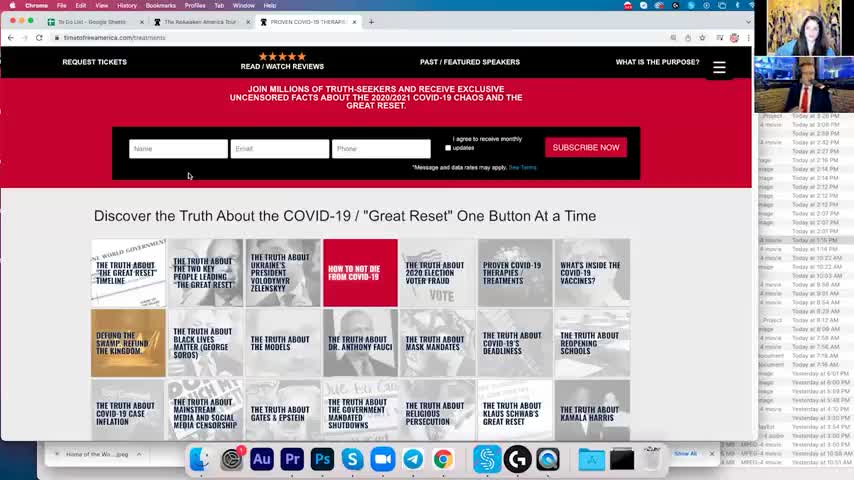This screenshot has height=480, width=854.
Task: Open the Apple menu
Action: coord(12,5)
